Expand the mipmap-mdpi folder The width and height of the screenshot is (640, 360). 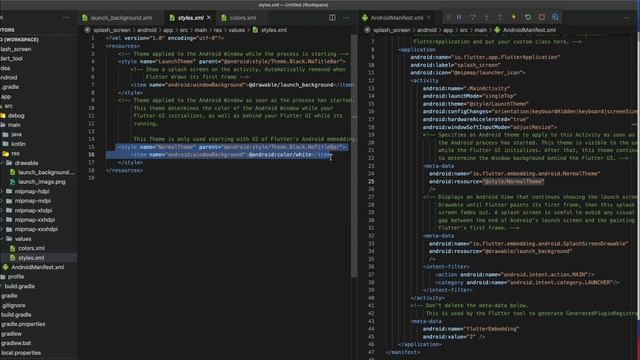click(x=33, y=201)
